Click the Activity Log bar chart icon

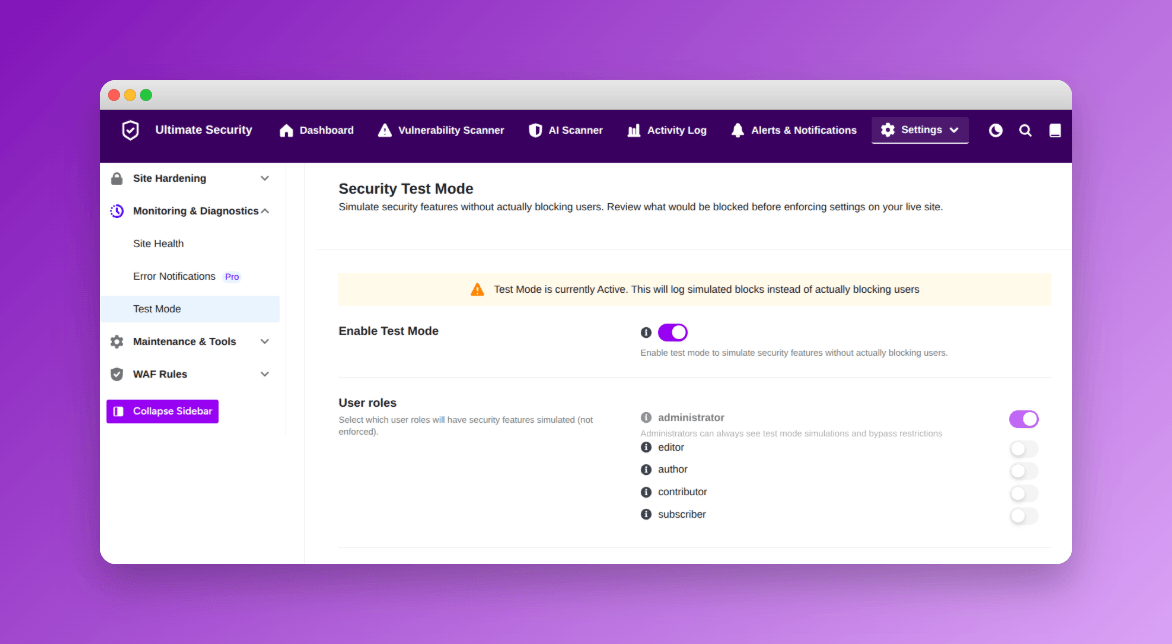pos(634,131)
